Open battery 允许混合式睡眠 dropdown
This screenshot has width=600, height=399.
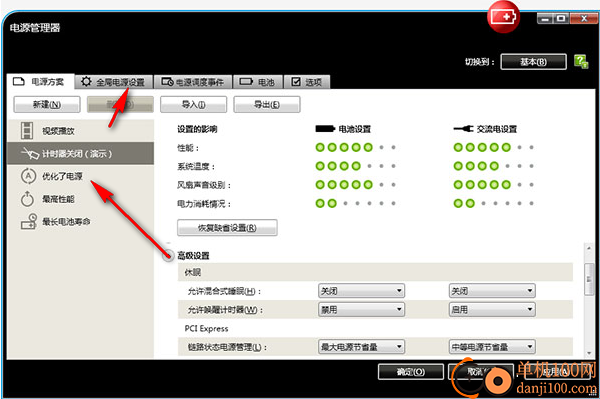(361, 291)
